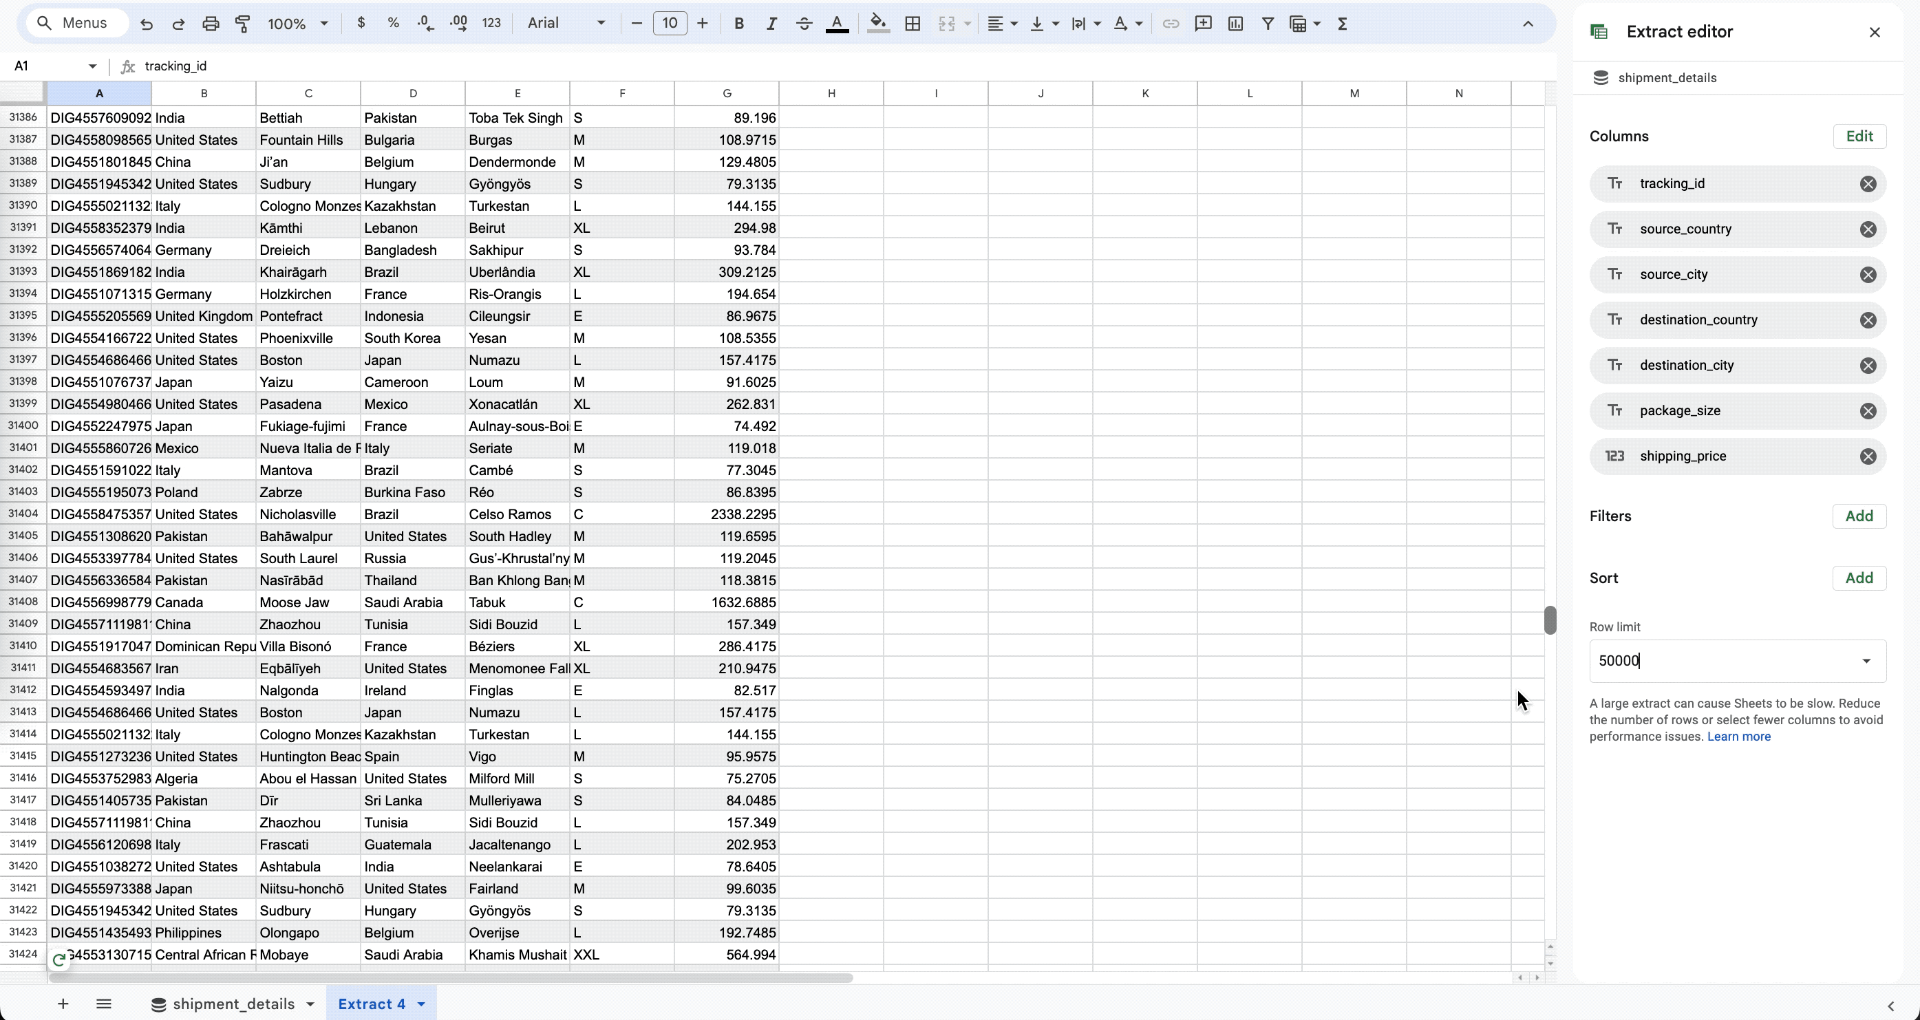Switch to the shipment_details sheet tab
1920x1020 pixels.
(233, 1004)
